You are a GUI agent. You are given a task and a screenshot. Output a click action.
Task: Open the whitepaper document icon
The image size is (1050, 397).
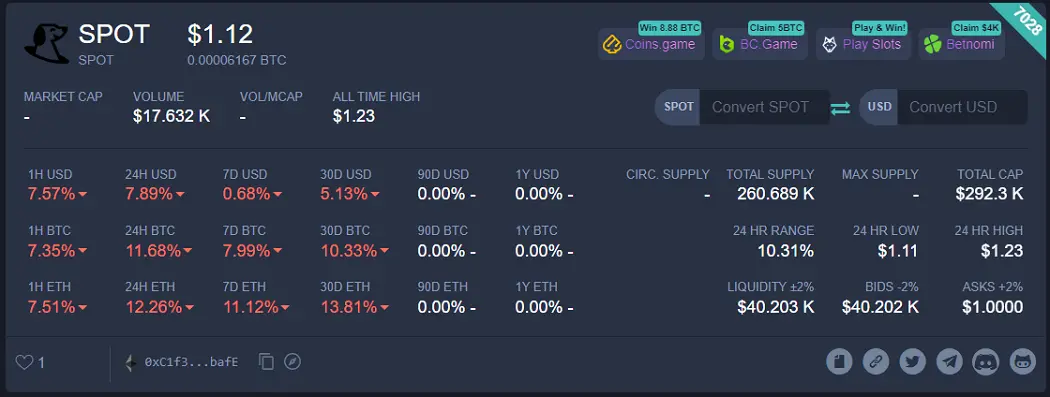[x=839, y=362]
